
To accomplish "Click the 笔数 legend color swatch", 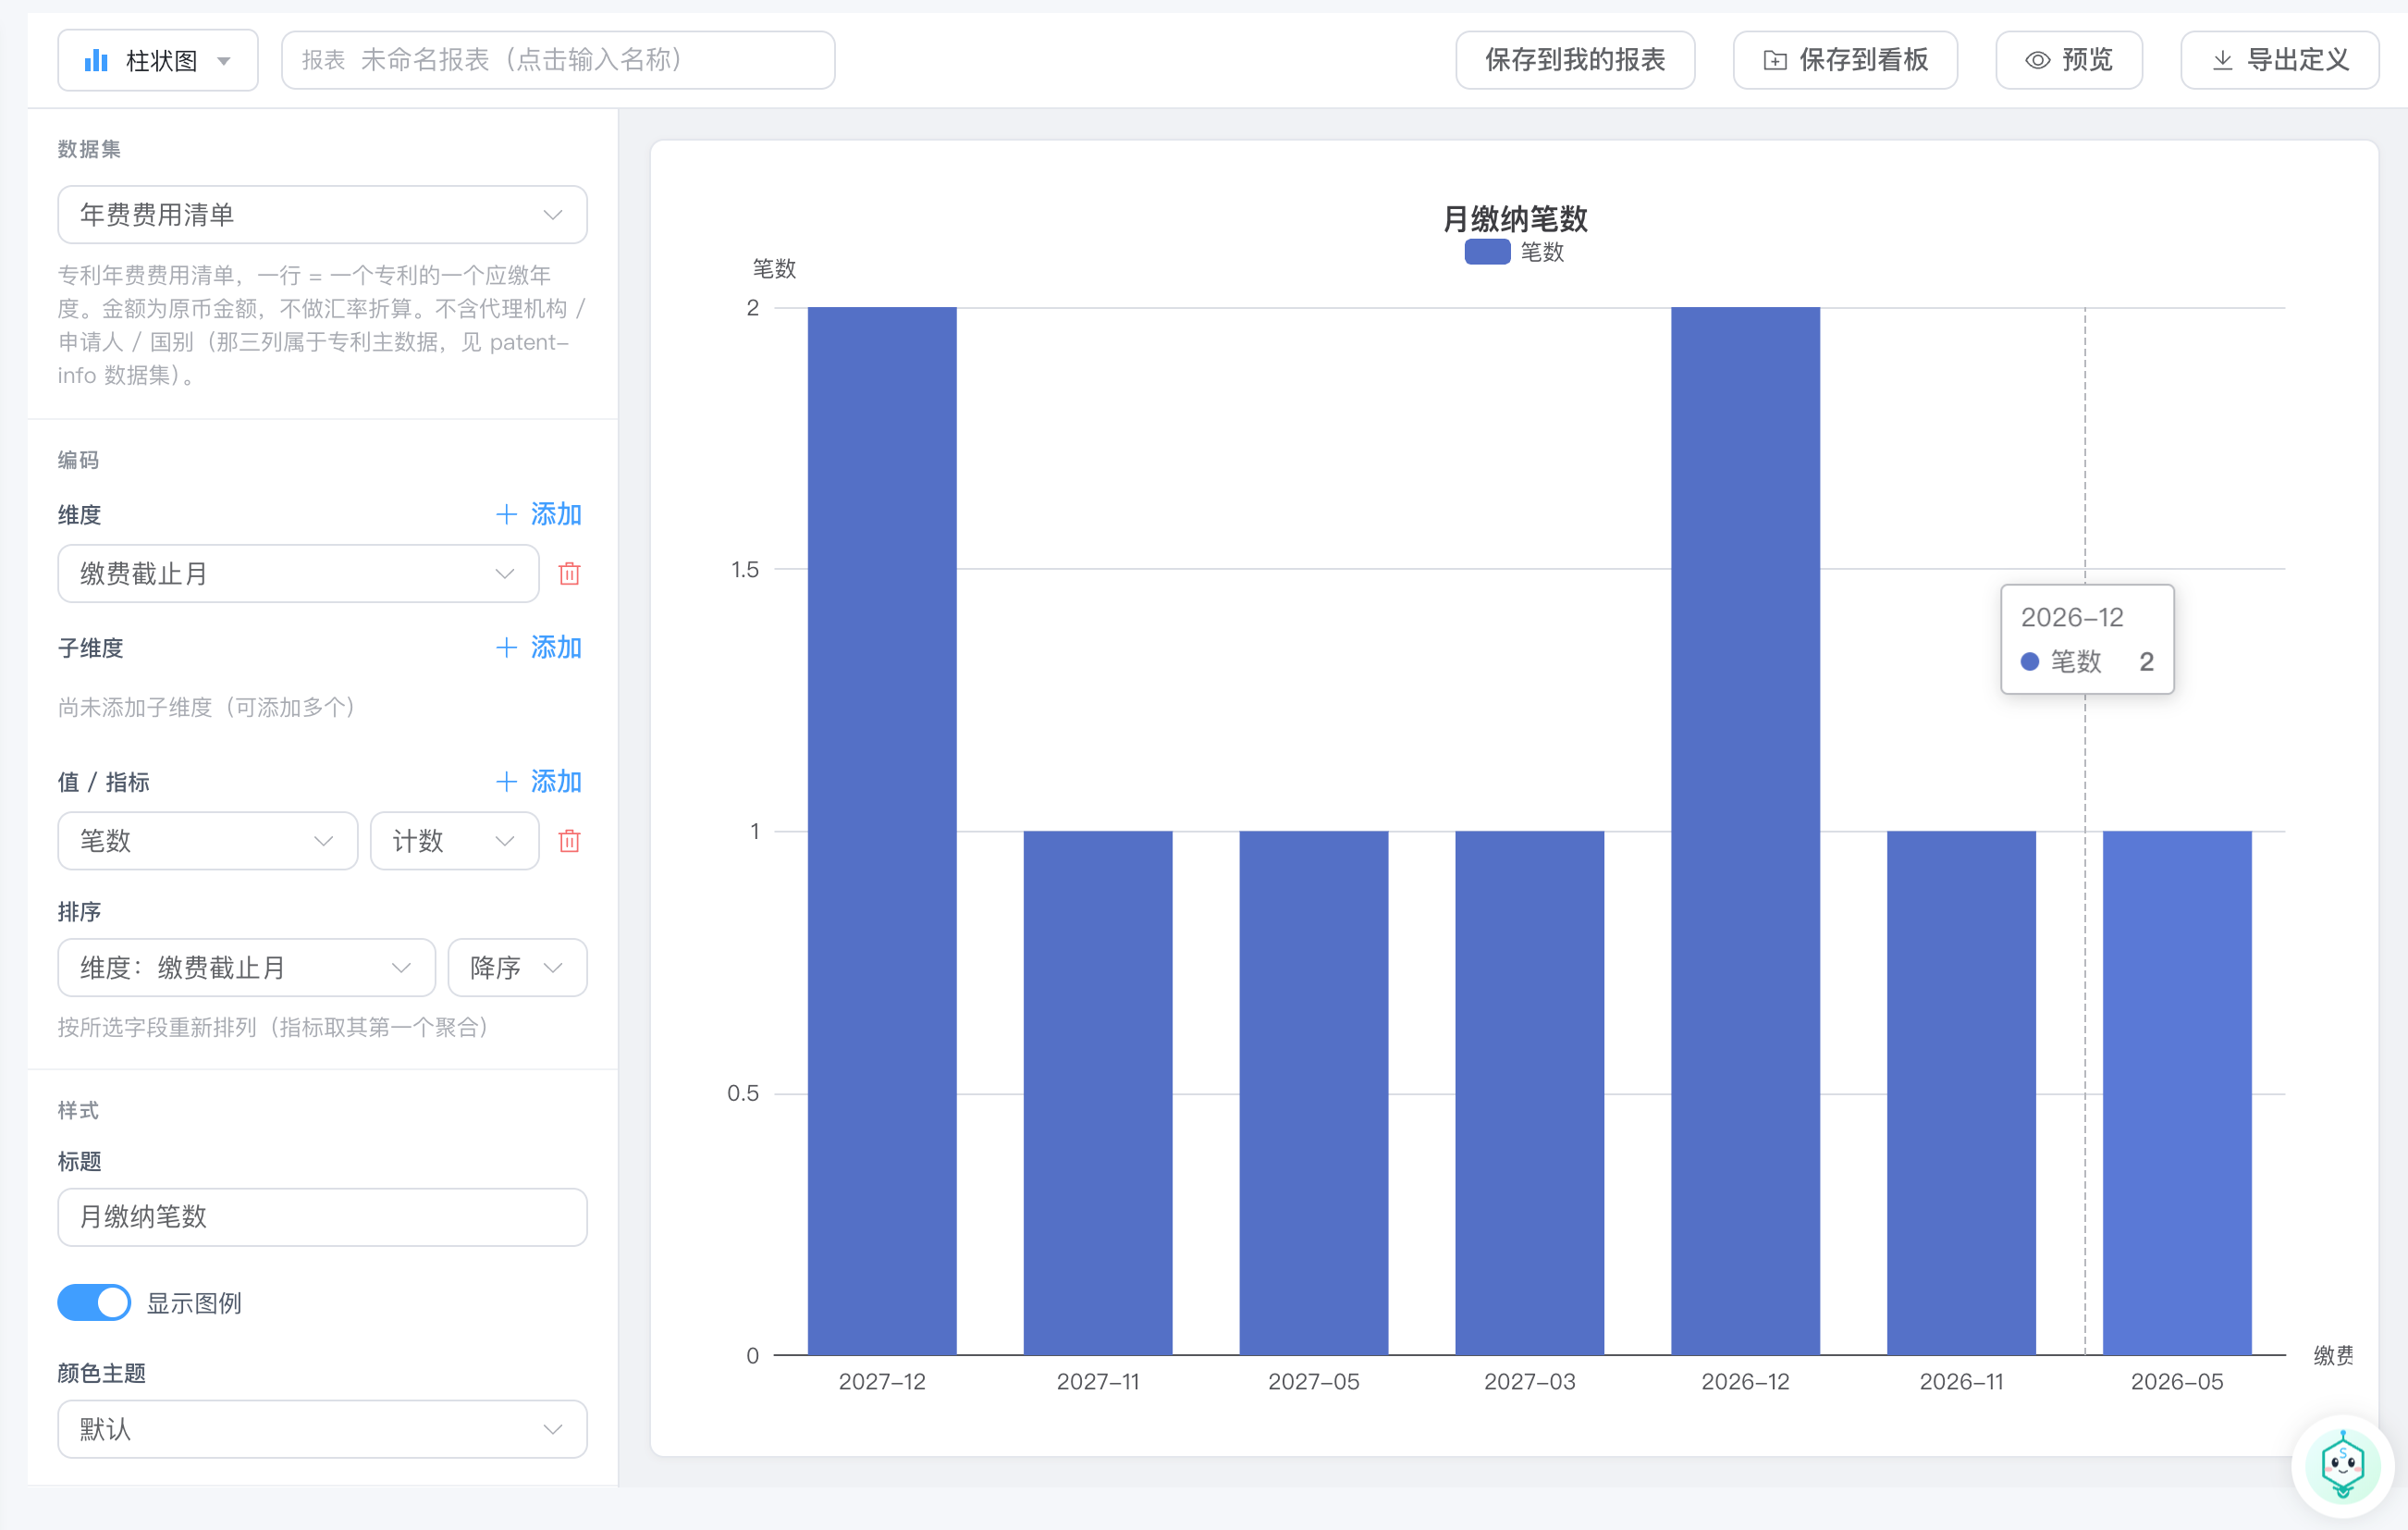I will click(x=1487, y=252).
